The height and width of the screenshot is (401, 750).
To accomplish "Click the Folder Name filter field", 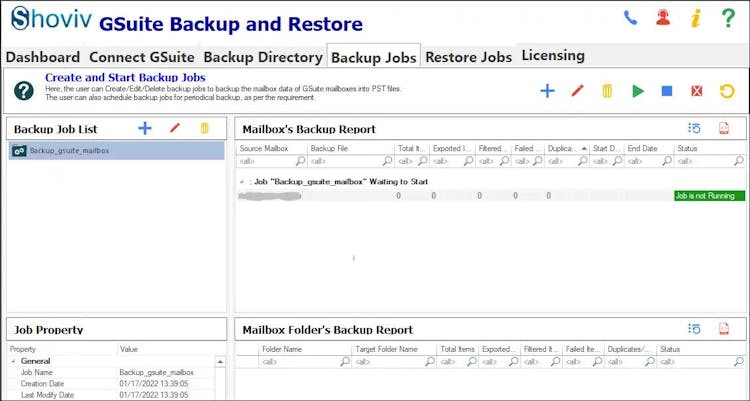I will [x=305, y=362].
